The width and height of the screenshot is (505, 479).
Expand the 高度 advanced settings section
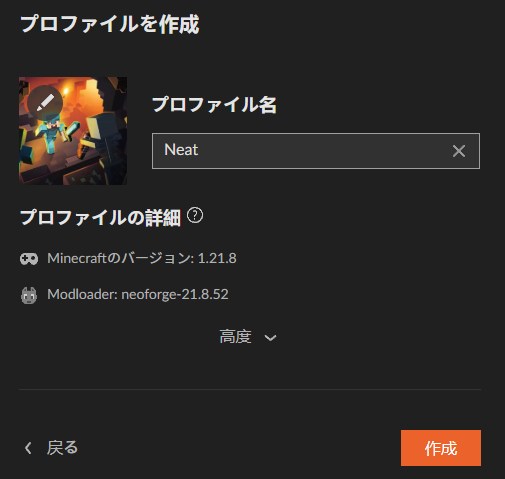248,337
